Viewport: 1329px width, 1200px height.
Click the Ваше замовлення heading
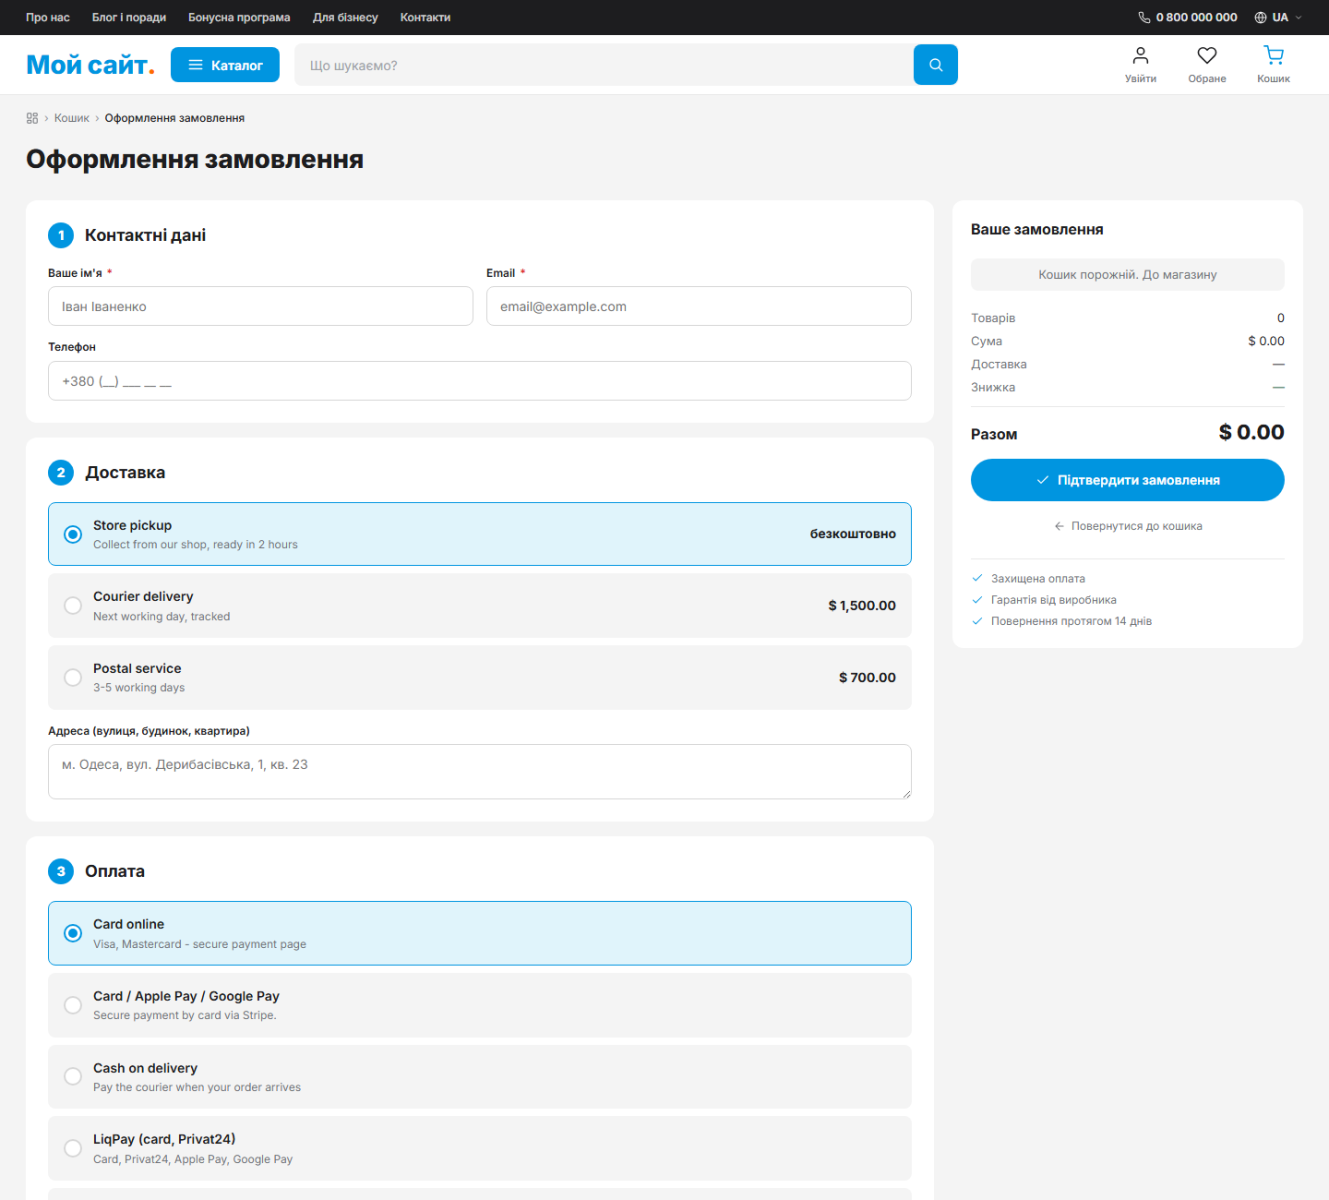coord(1037,229)
